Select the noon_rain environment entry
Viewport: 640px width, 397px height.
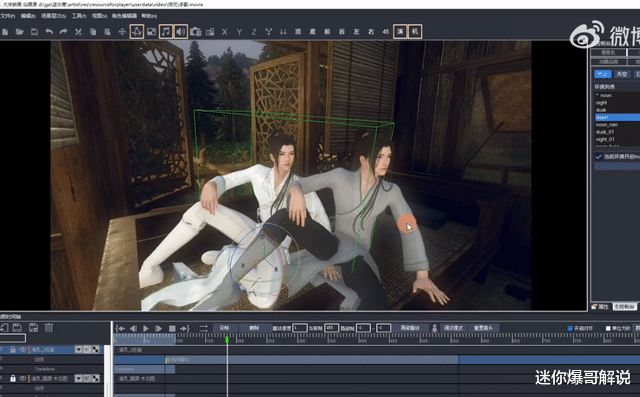[617, 125]
